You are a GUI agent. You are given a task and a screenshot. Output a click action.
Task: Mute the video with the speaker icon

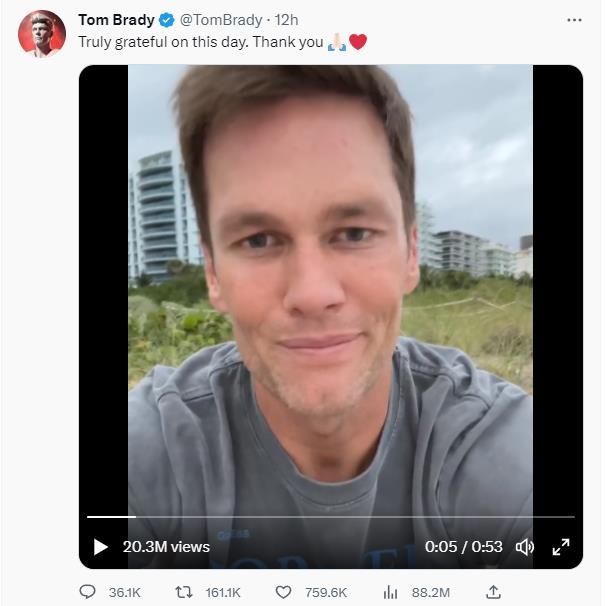(525, 547)
